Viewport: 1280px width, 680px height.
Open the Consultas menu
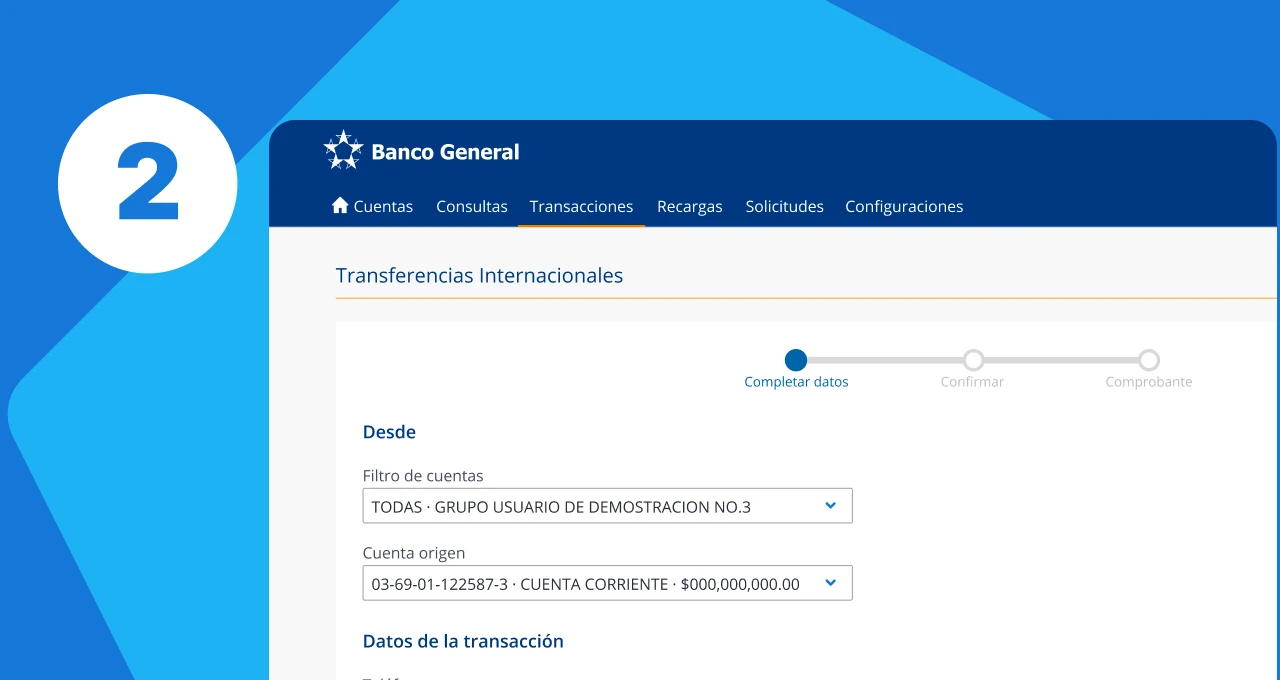click(x=472, y=206)
